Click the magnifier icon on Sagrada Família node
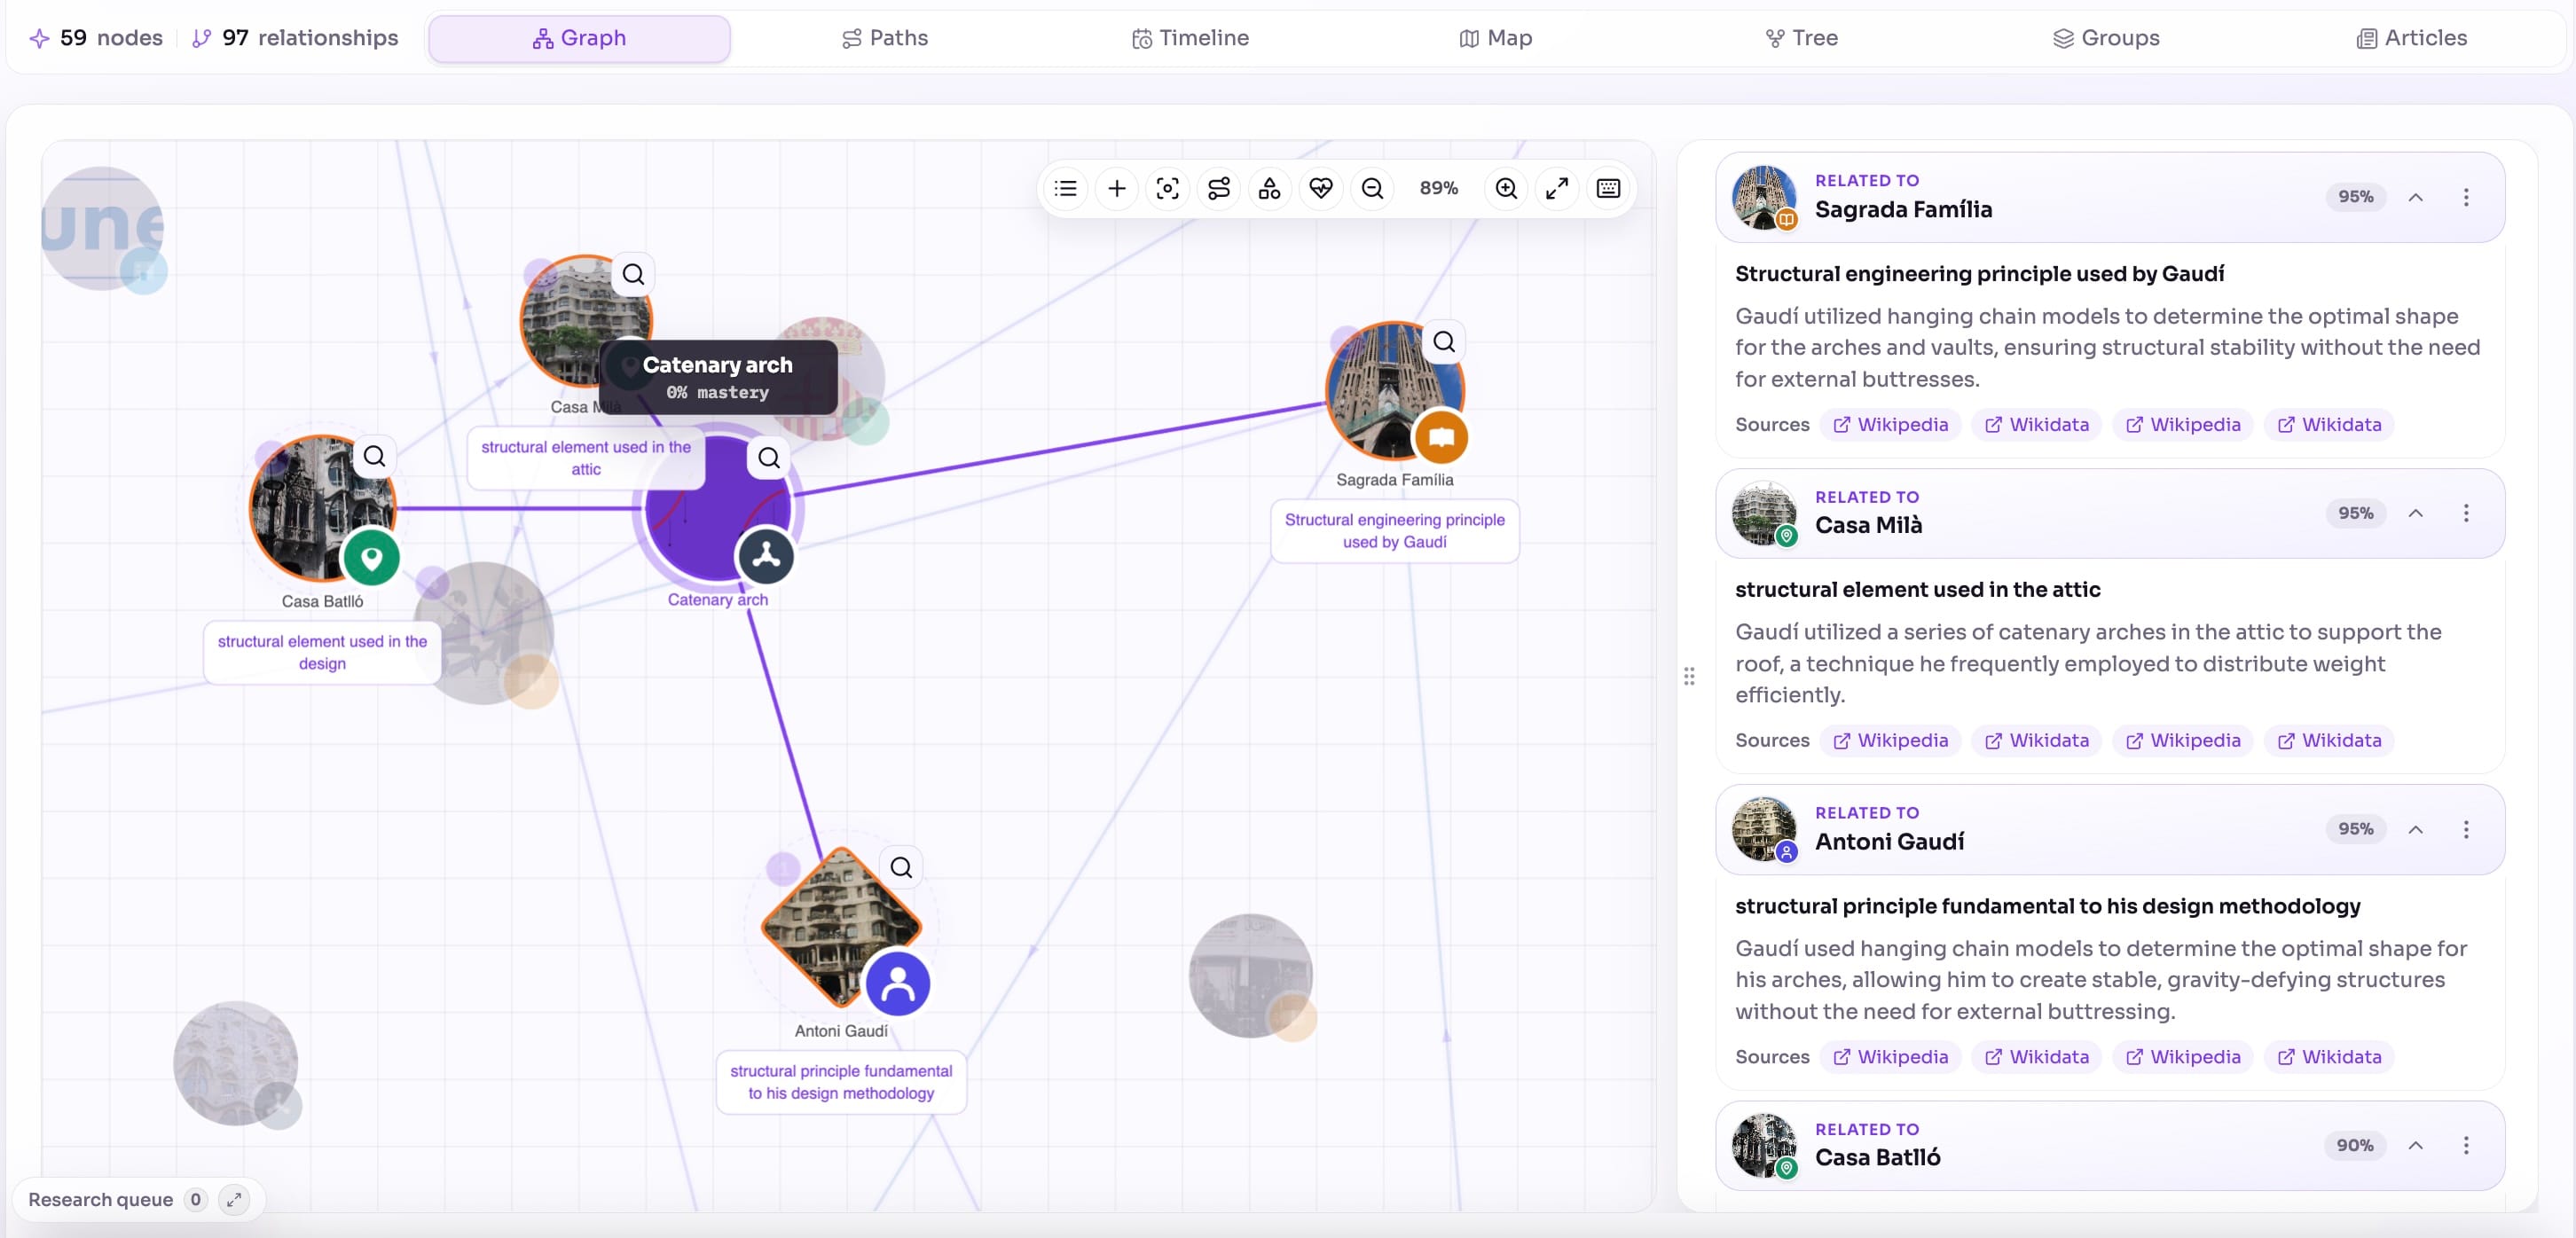2576x1238 pixels. [1444, 342]
